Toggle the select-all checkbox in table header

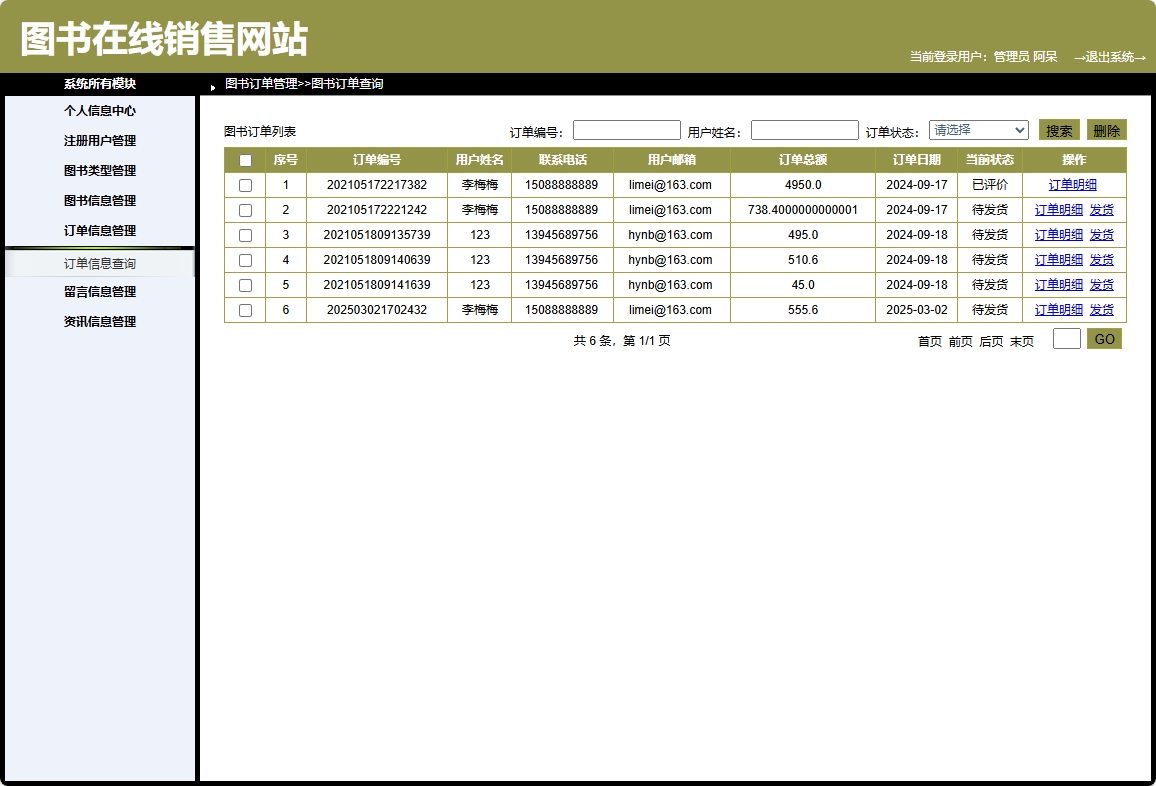coord(245,159)
